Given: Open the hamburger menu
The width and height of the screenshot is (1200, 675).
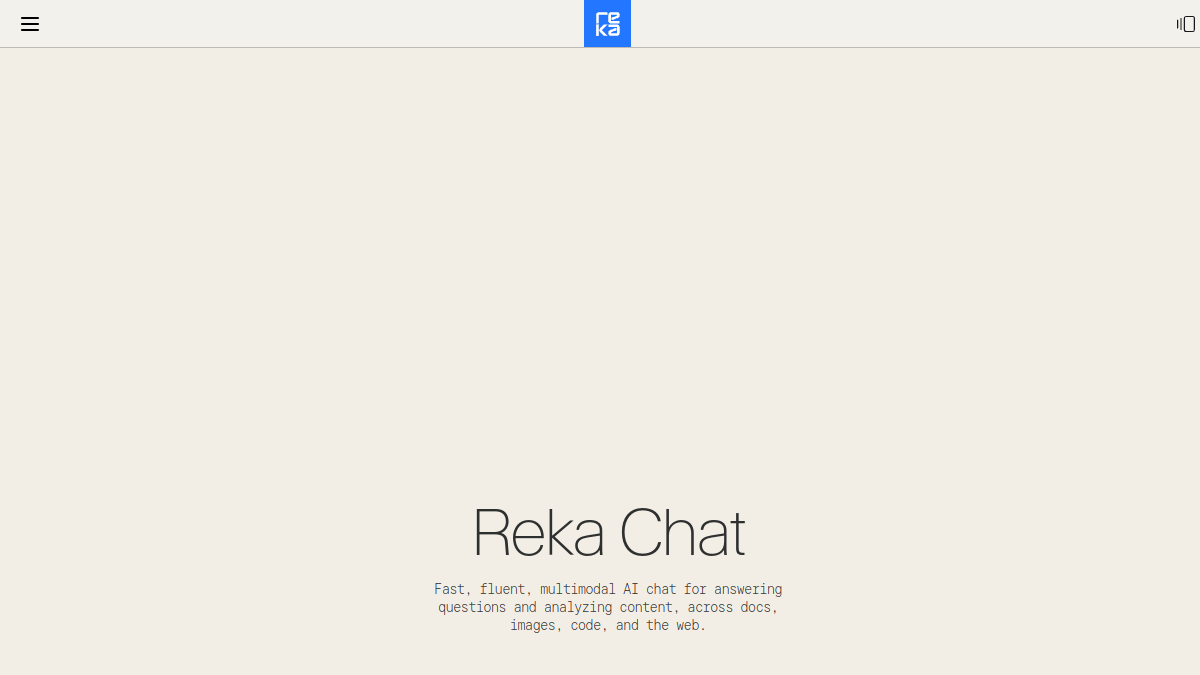Looking at the screenshot, I should click(30, 24).
